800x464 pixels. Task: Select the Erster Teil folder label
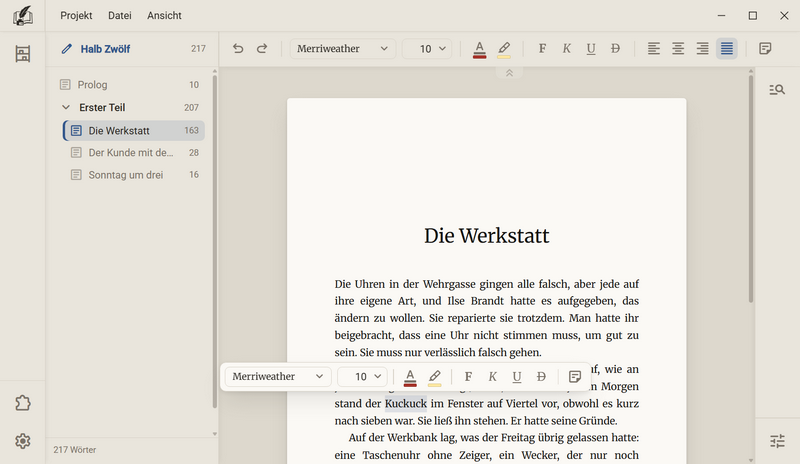pos(102,108)
